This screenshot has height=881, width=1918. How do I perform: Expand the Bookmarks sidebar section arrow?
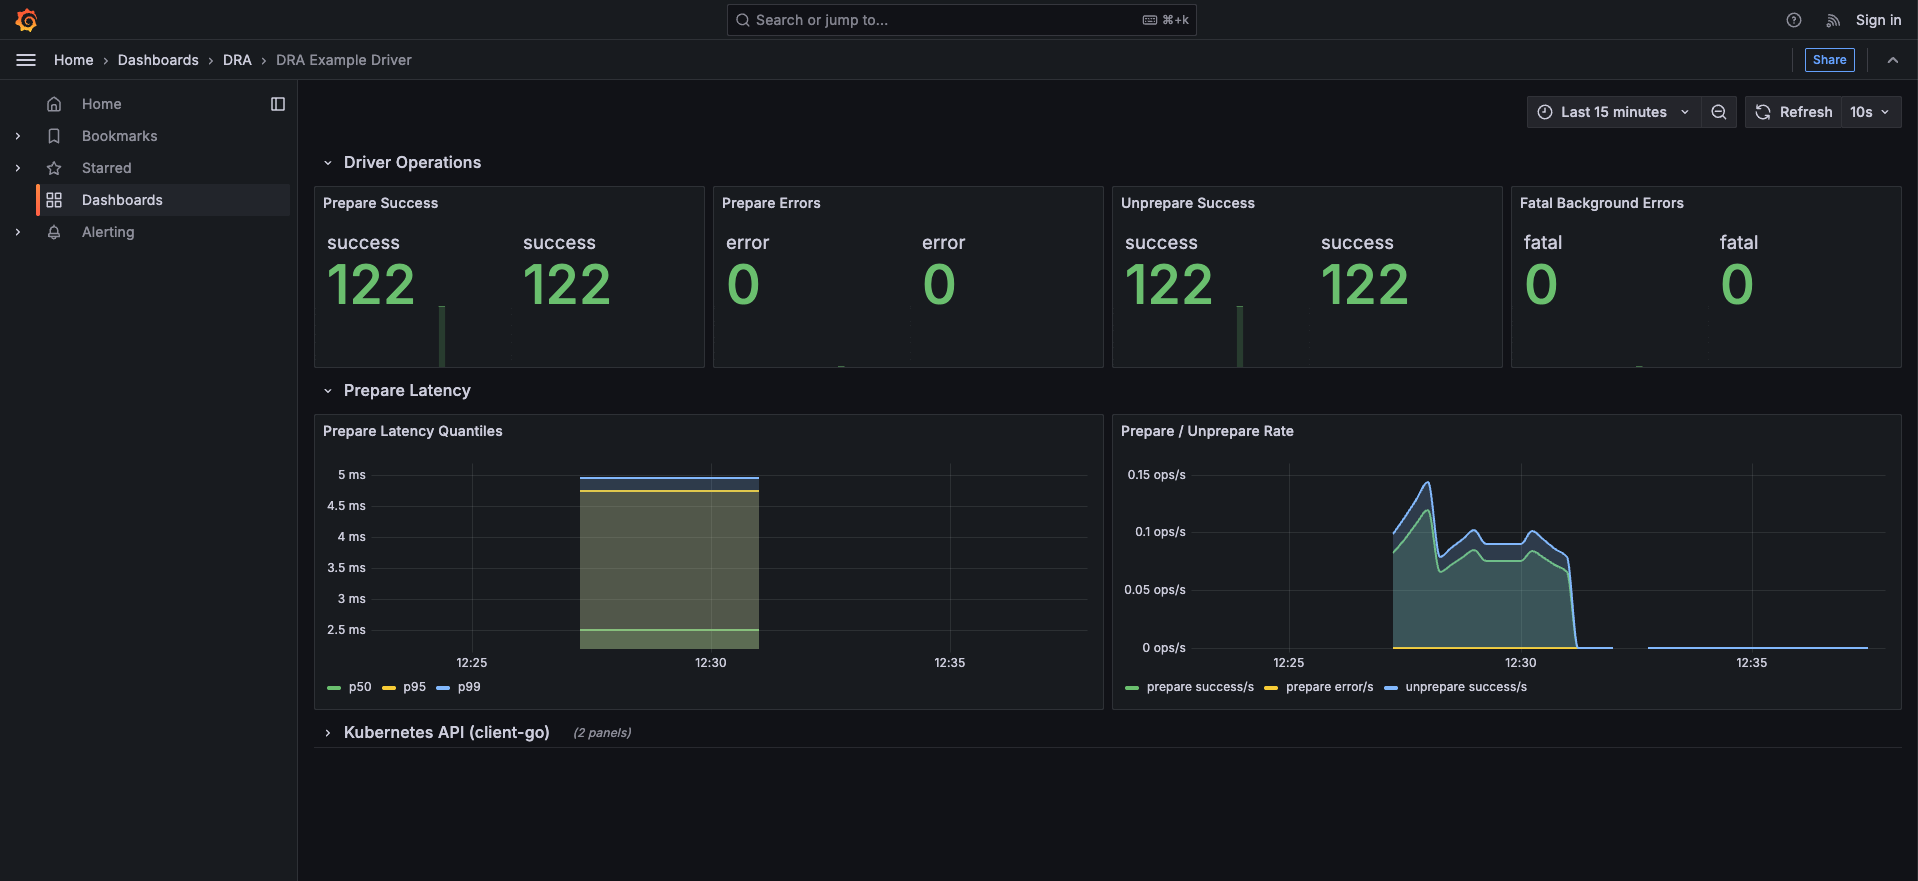(18, 136)
